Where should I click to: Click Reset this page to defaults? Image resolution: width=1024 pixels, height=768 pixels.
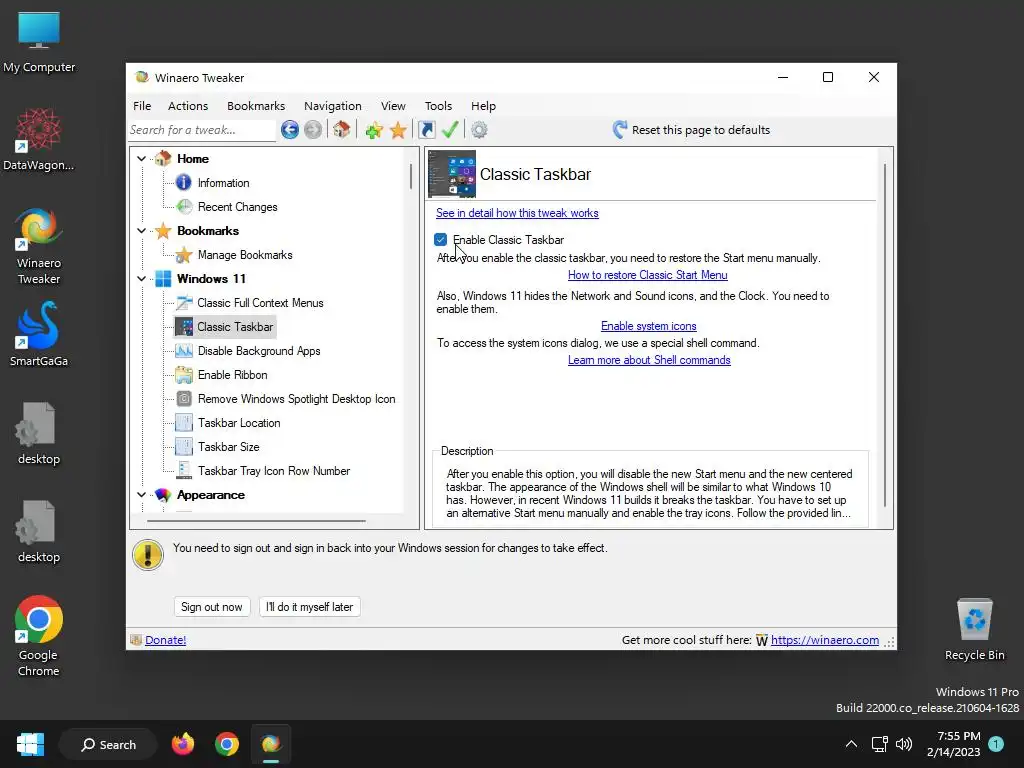[701, 130]
